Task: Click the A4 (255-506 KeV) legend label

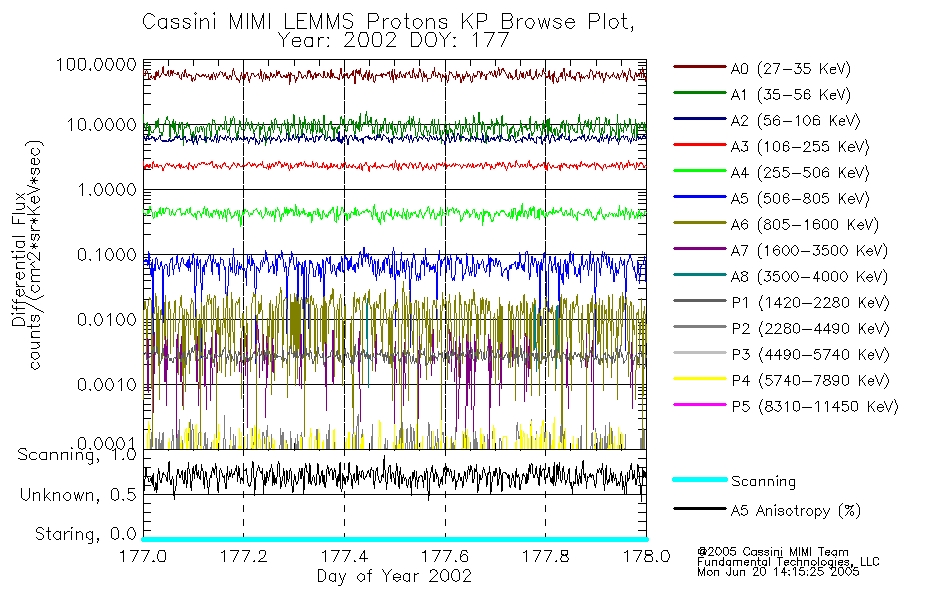Action: (800, 173)
